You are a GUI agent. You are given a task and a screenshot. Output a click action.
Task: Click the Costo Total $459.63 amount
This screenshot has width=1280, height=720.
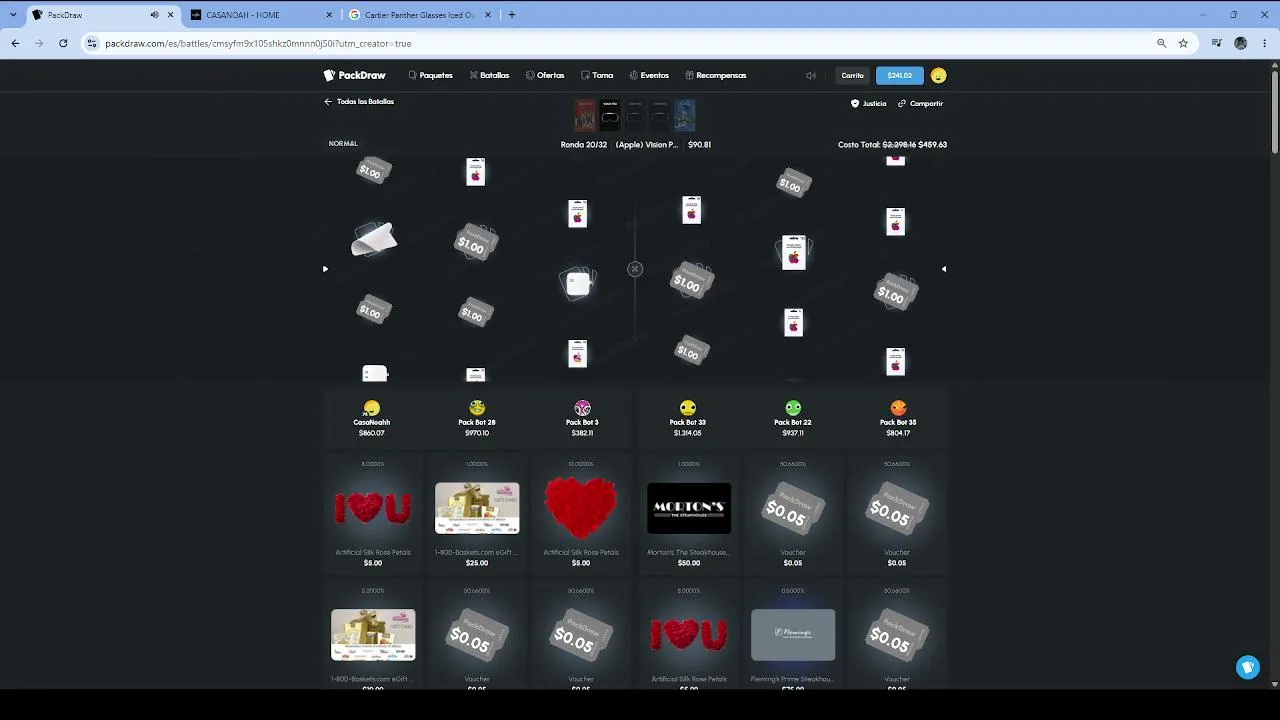coord(933,145)
